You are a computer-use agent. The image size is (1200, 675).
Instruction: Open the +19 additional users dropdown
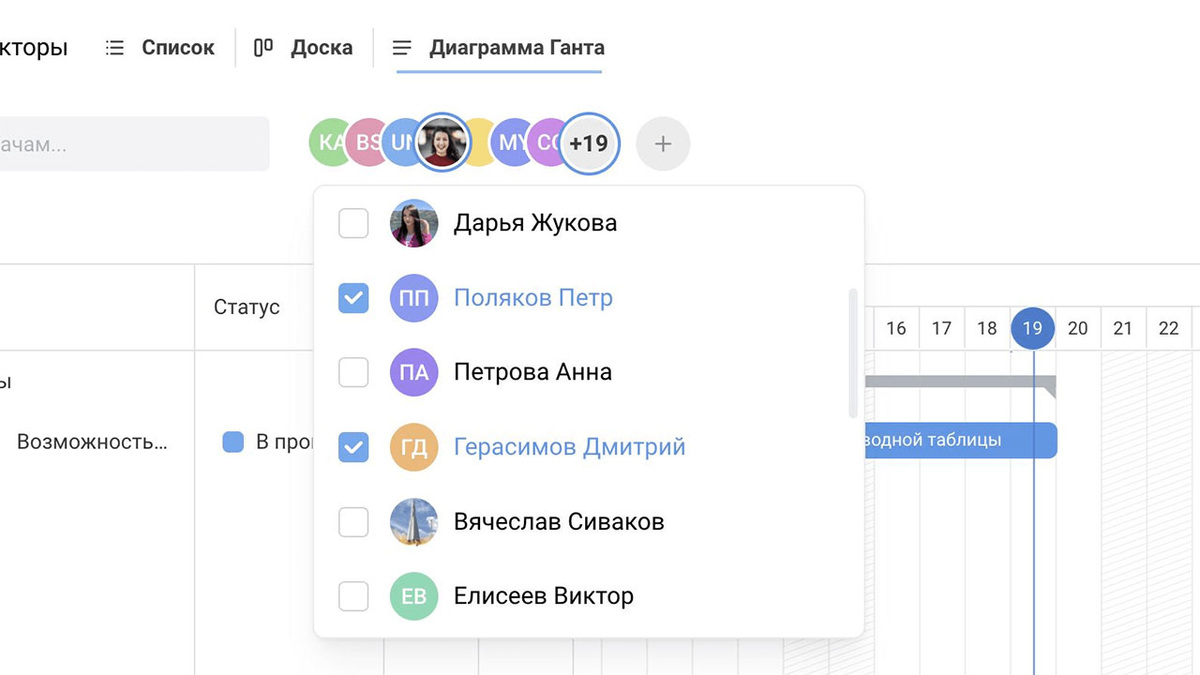point(590,142)
